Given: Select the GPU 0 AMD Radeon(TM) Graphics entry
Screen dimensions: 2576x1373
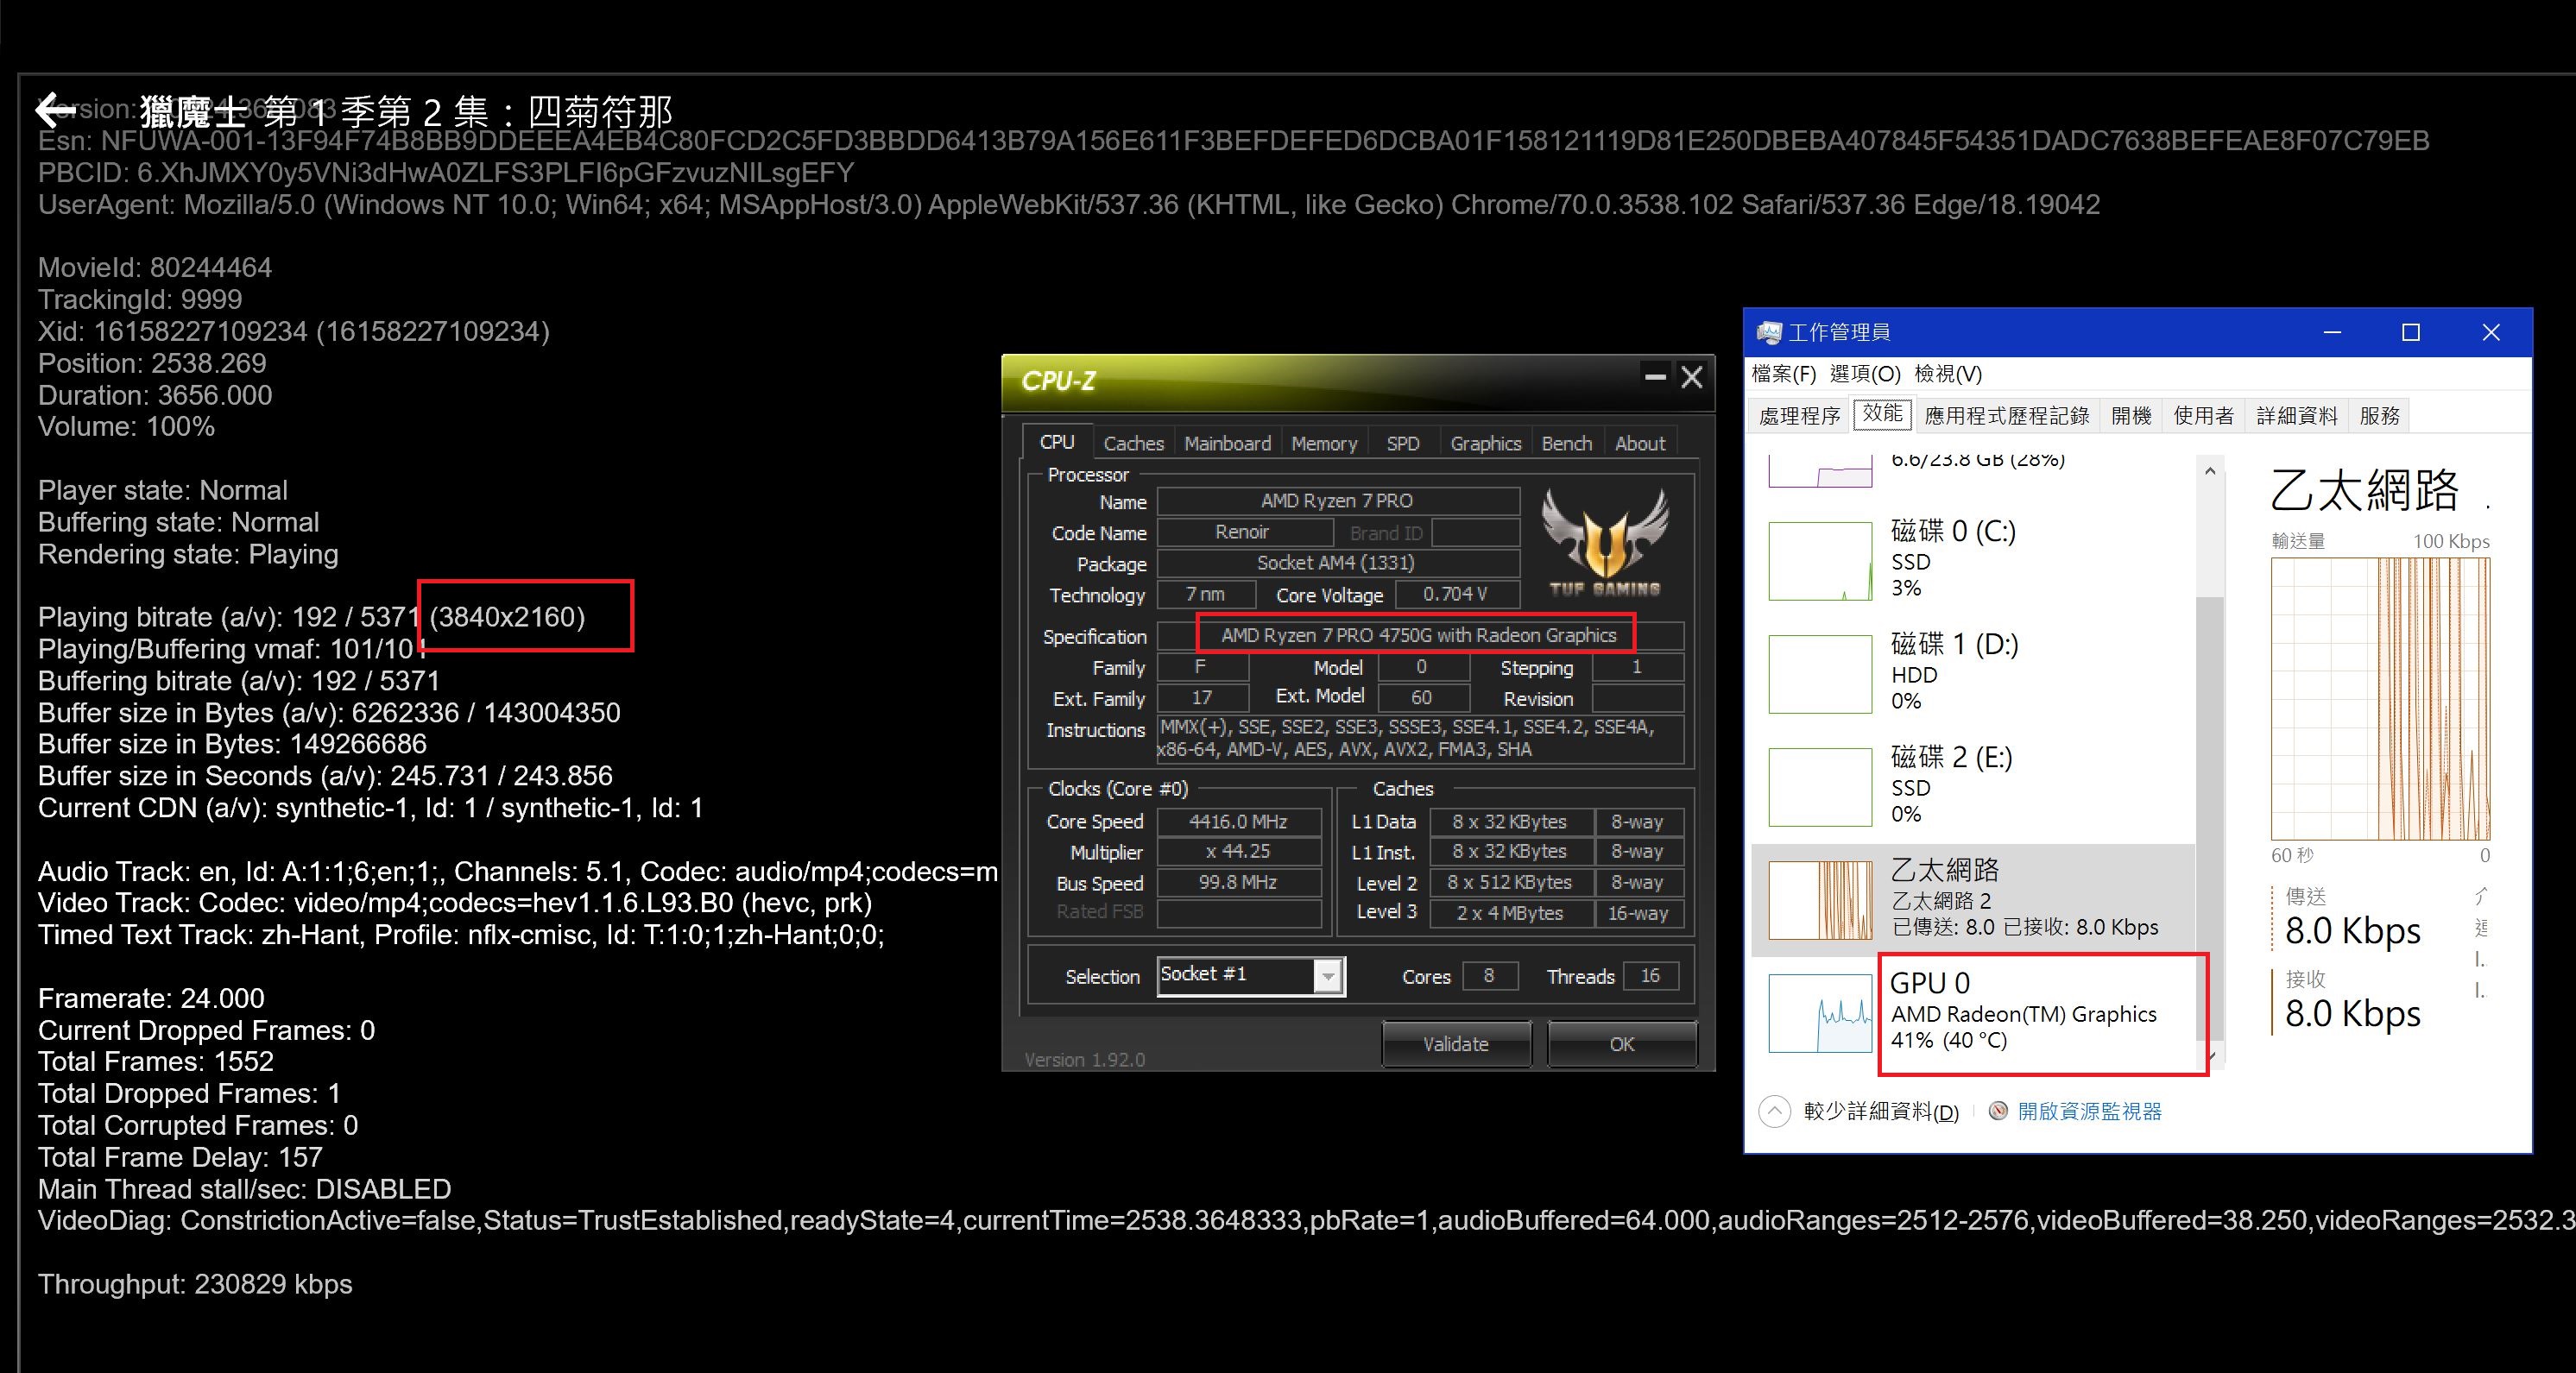Looking at the screenshot, I should (1973, 1013).
